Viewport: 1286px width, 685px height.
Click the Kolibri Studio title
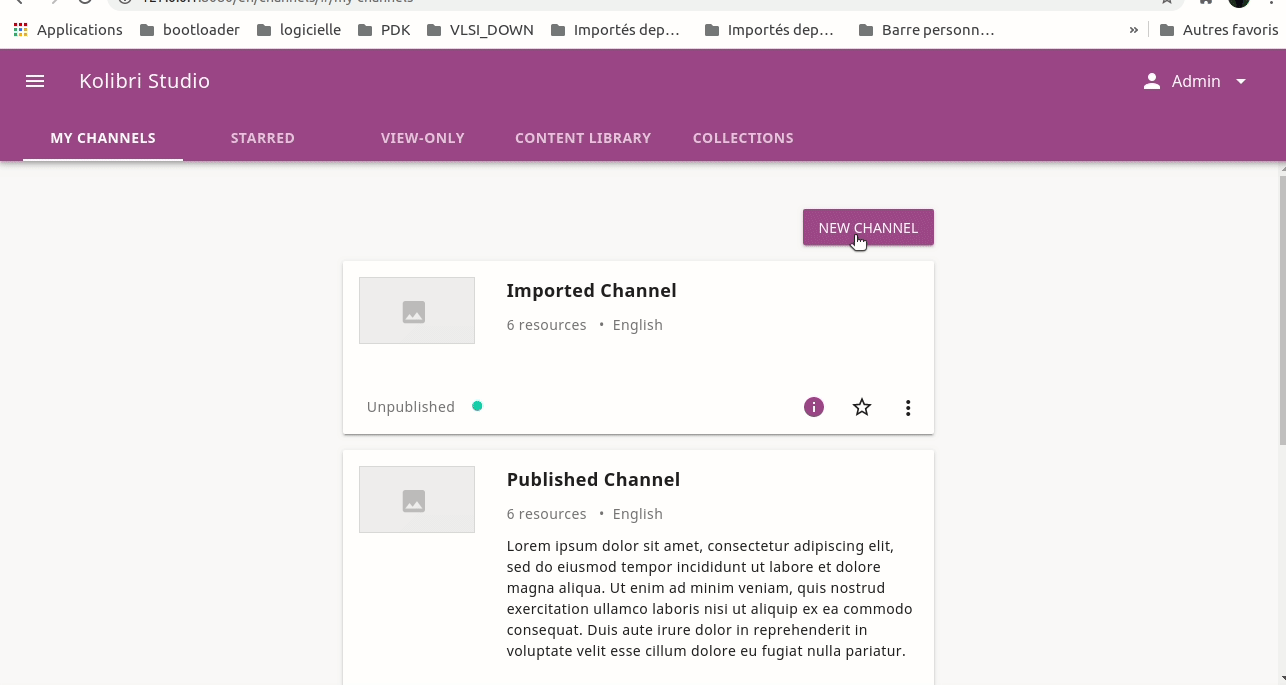145,81
